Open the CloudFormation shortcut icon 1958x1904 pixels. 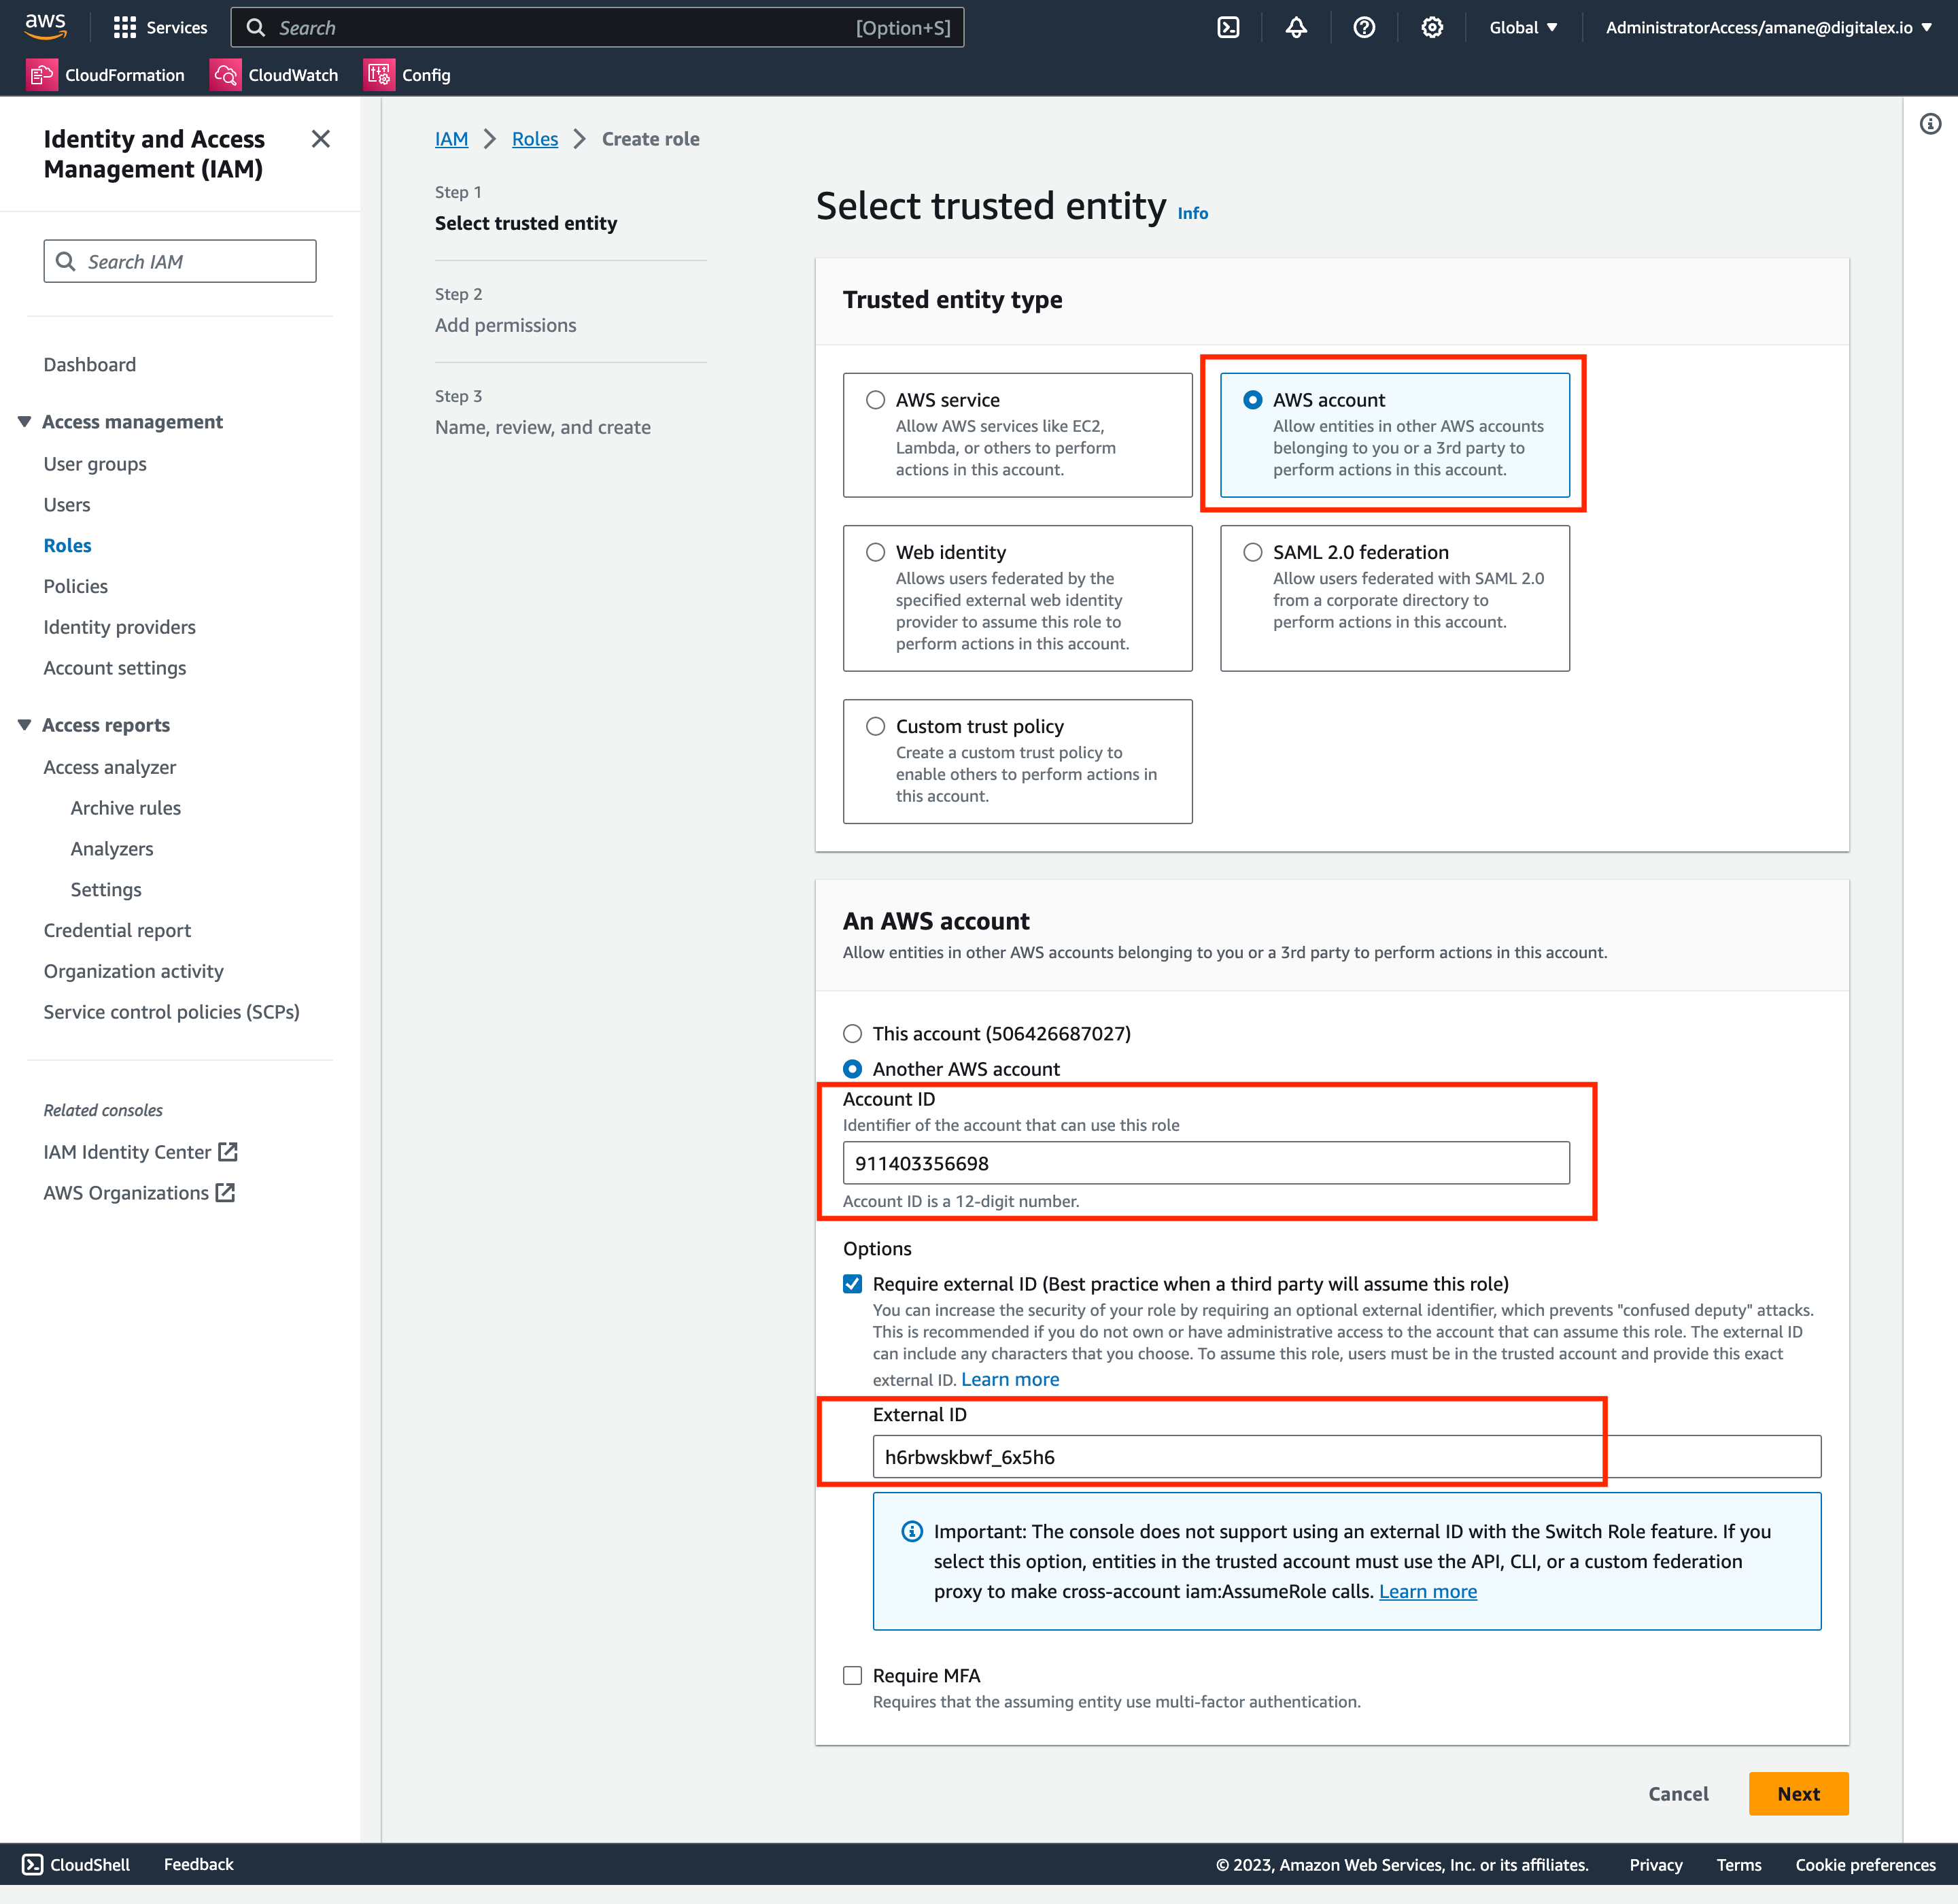pyautogui.click(x=41, y=75)
